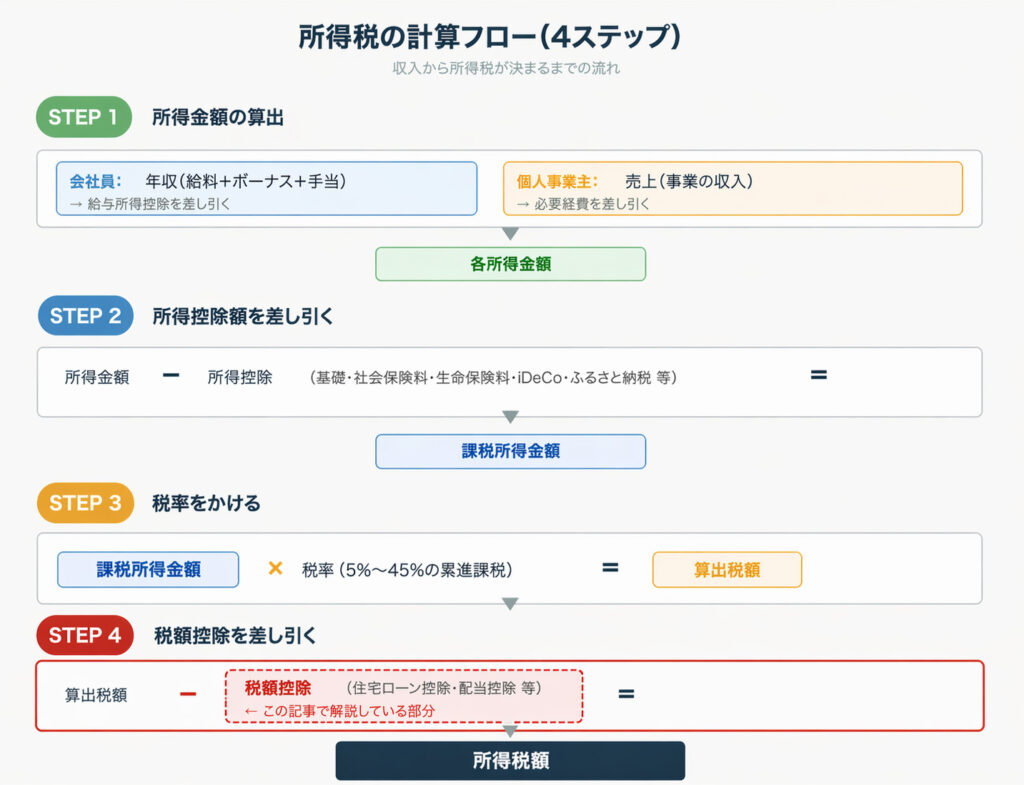The image size is (1024, 785).
Task: Click the equals sign in STEP 4 row
Action: [x=626, y=694]
